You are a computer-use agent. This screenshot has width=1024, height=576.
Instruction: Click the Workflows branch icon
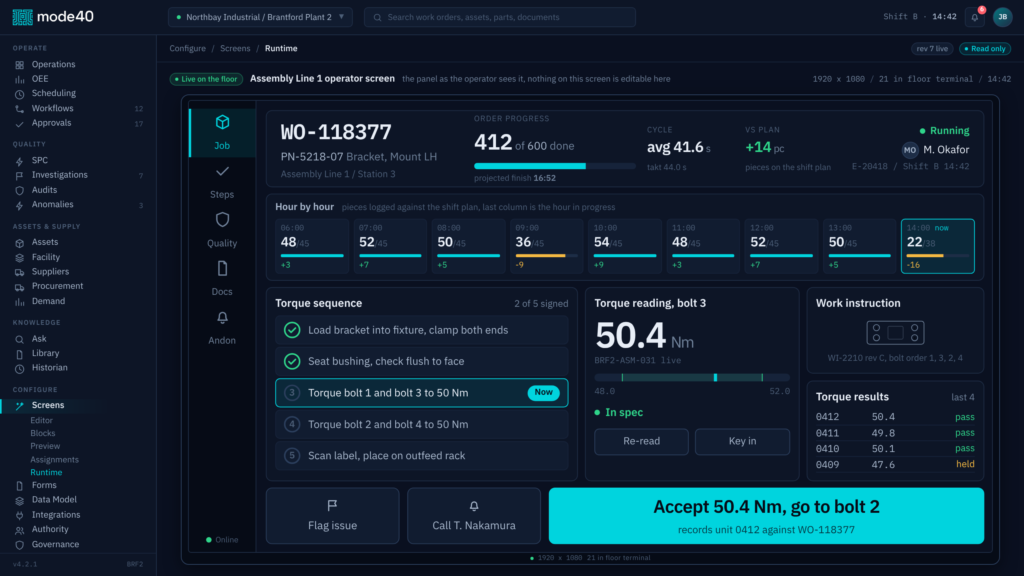[x=20, y=108]
